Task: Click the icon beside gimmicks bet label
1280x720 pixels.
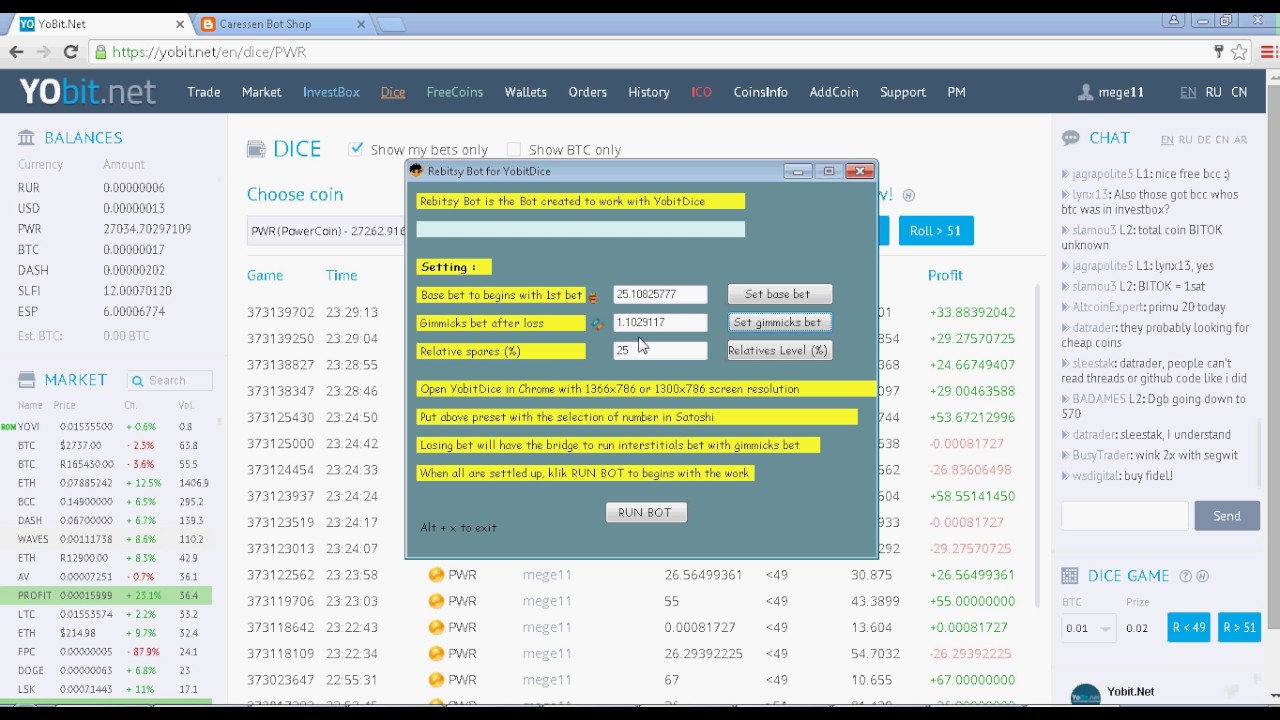Action: [x=597, y=324]
